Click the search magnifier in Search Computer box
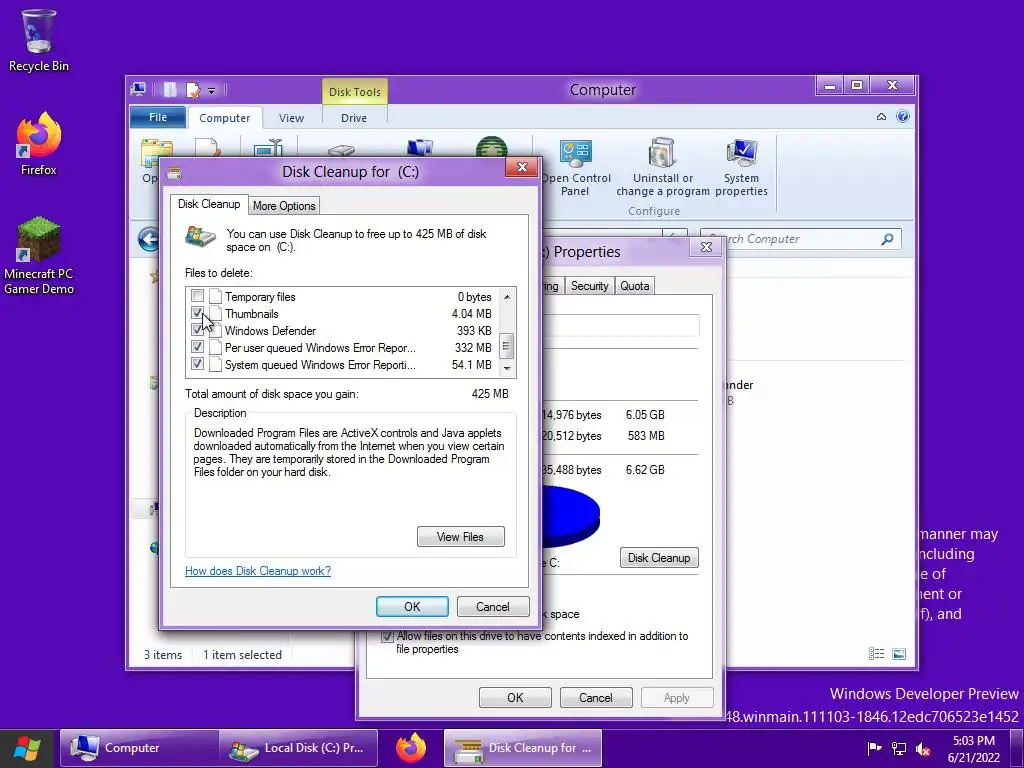Image resolution: width=1024 pixels, height=768 pixels. click(x=887, y=239)
